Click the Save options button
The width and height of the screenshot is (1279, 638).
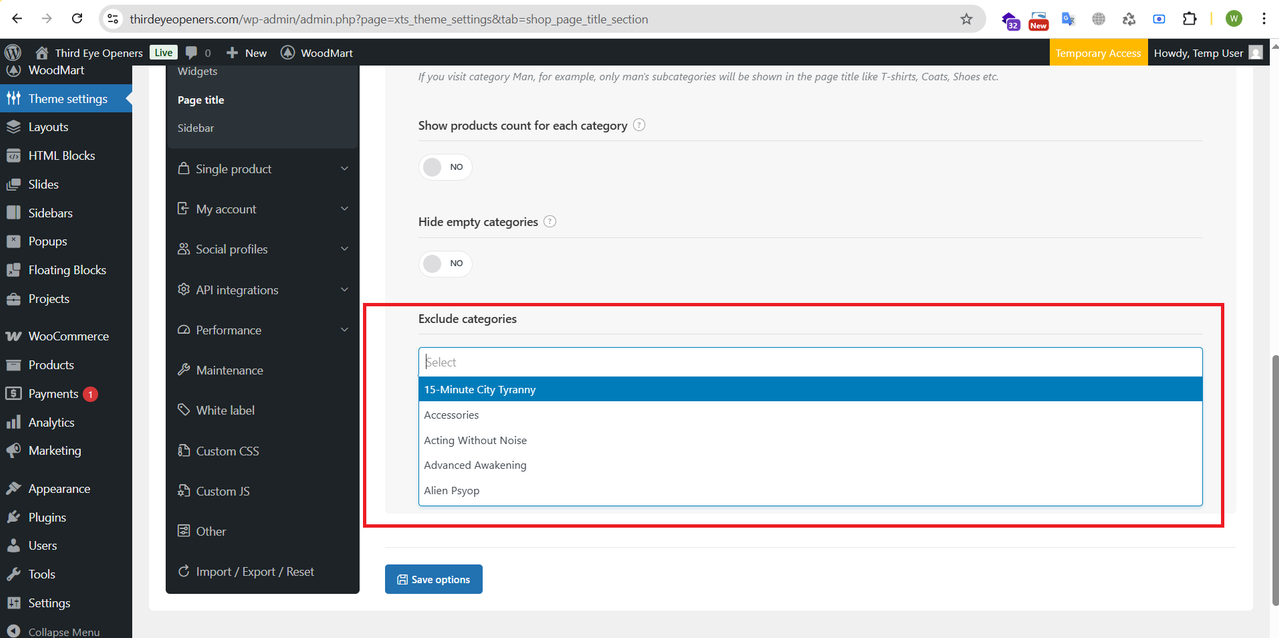coord(434,579)
